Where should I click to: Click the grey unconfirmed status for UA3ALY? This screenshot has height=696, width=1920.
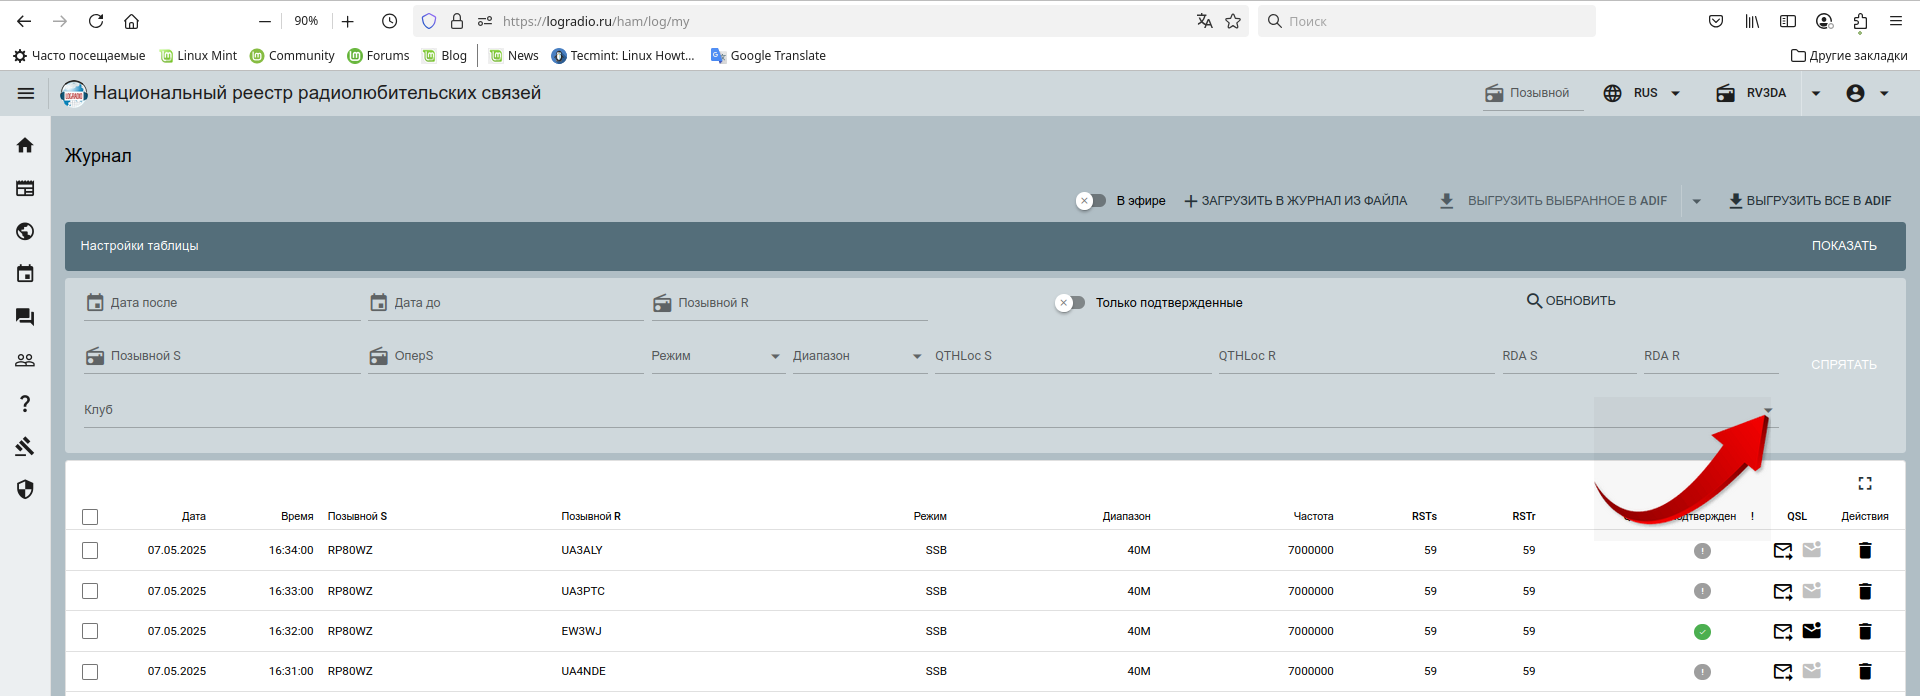(x=1702, y=550)
